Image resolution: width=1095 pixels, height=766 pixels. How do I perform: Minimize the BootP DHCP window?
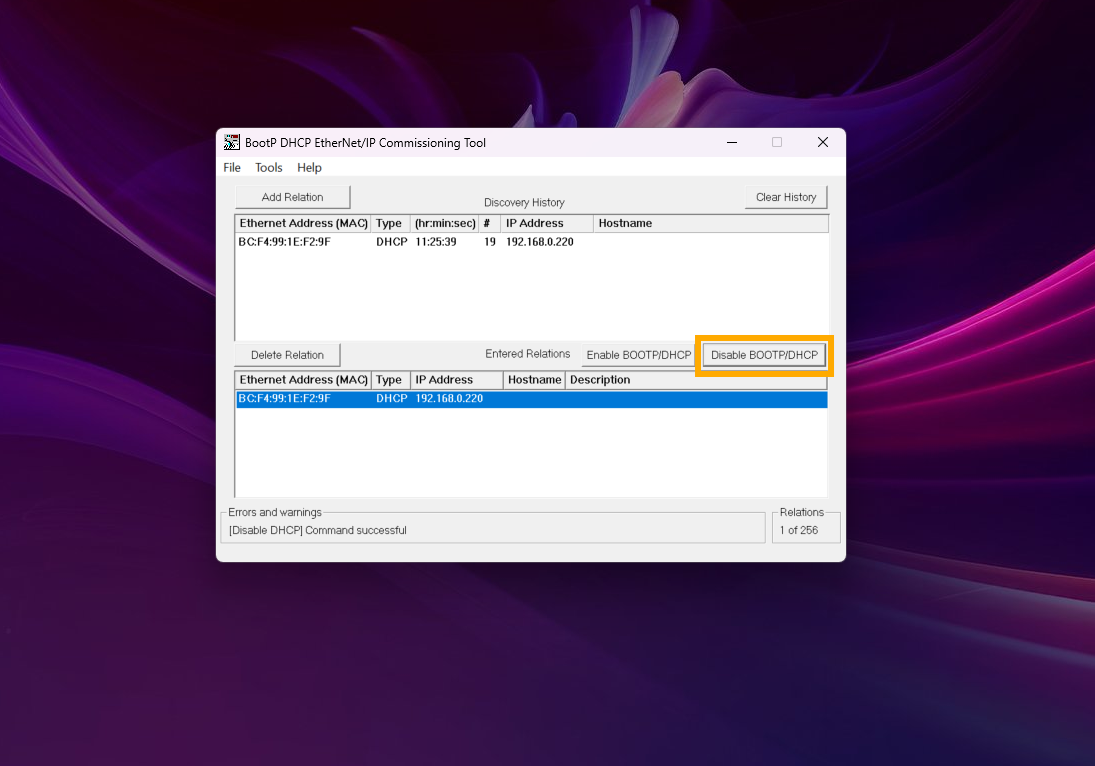(731, 142)
